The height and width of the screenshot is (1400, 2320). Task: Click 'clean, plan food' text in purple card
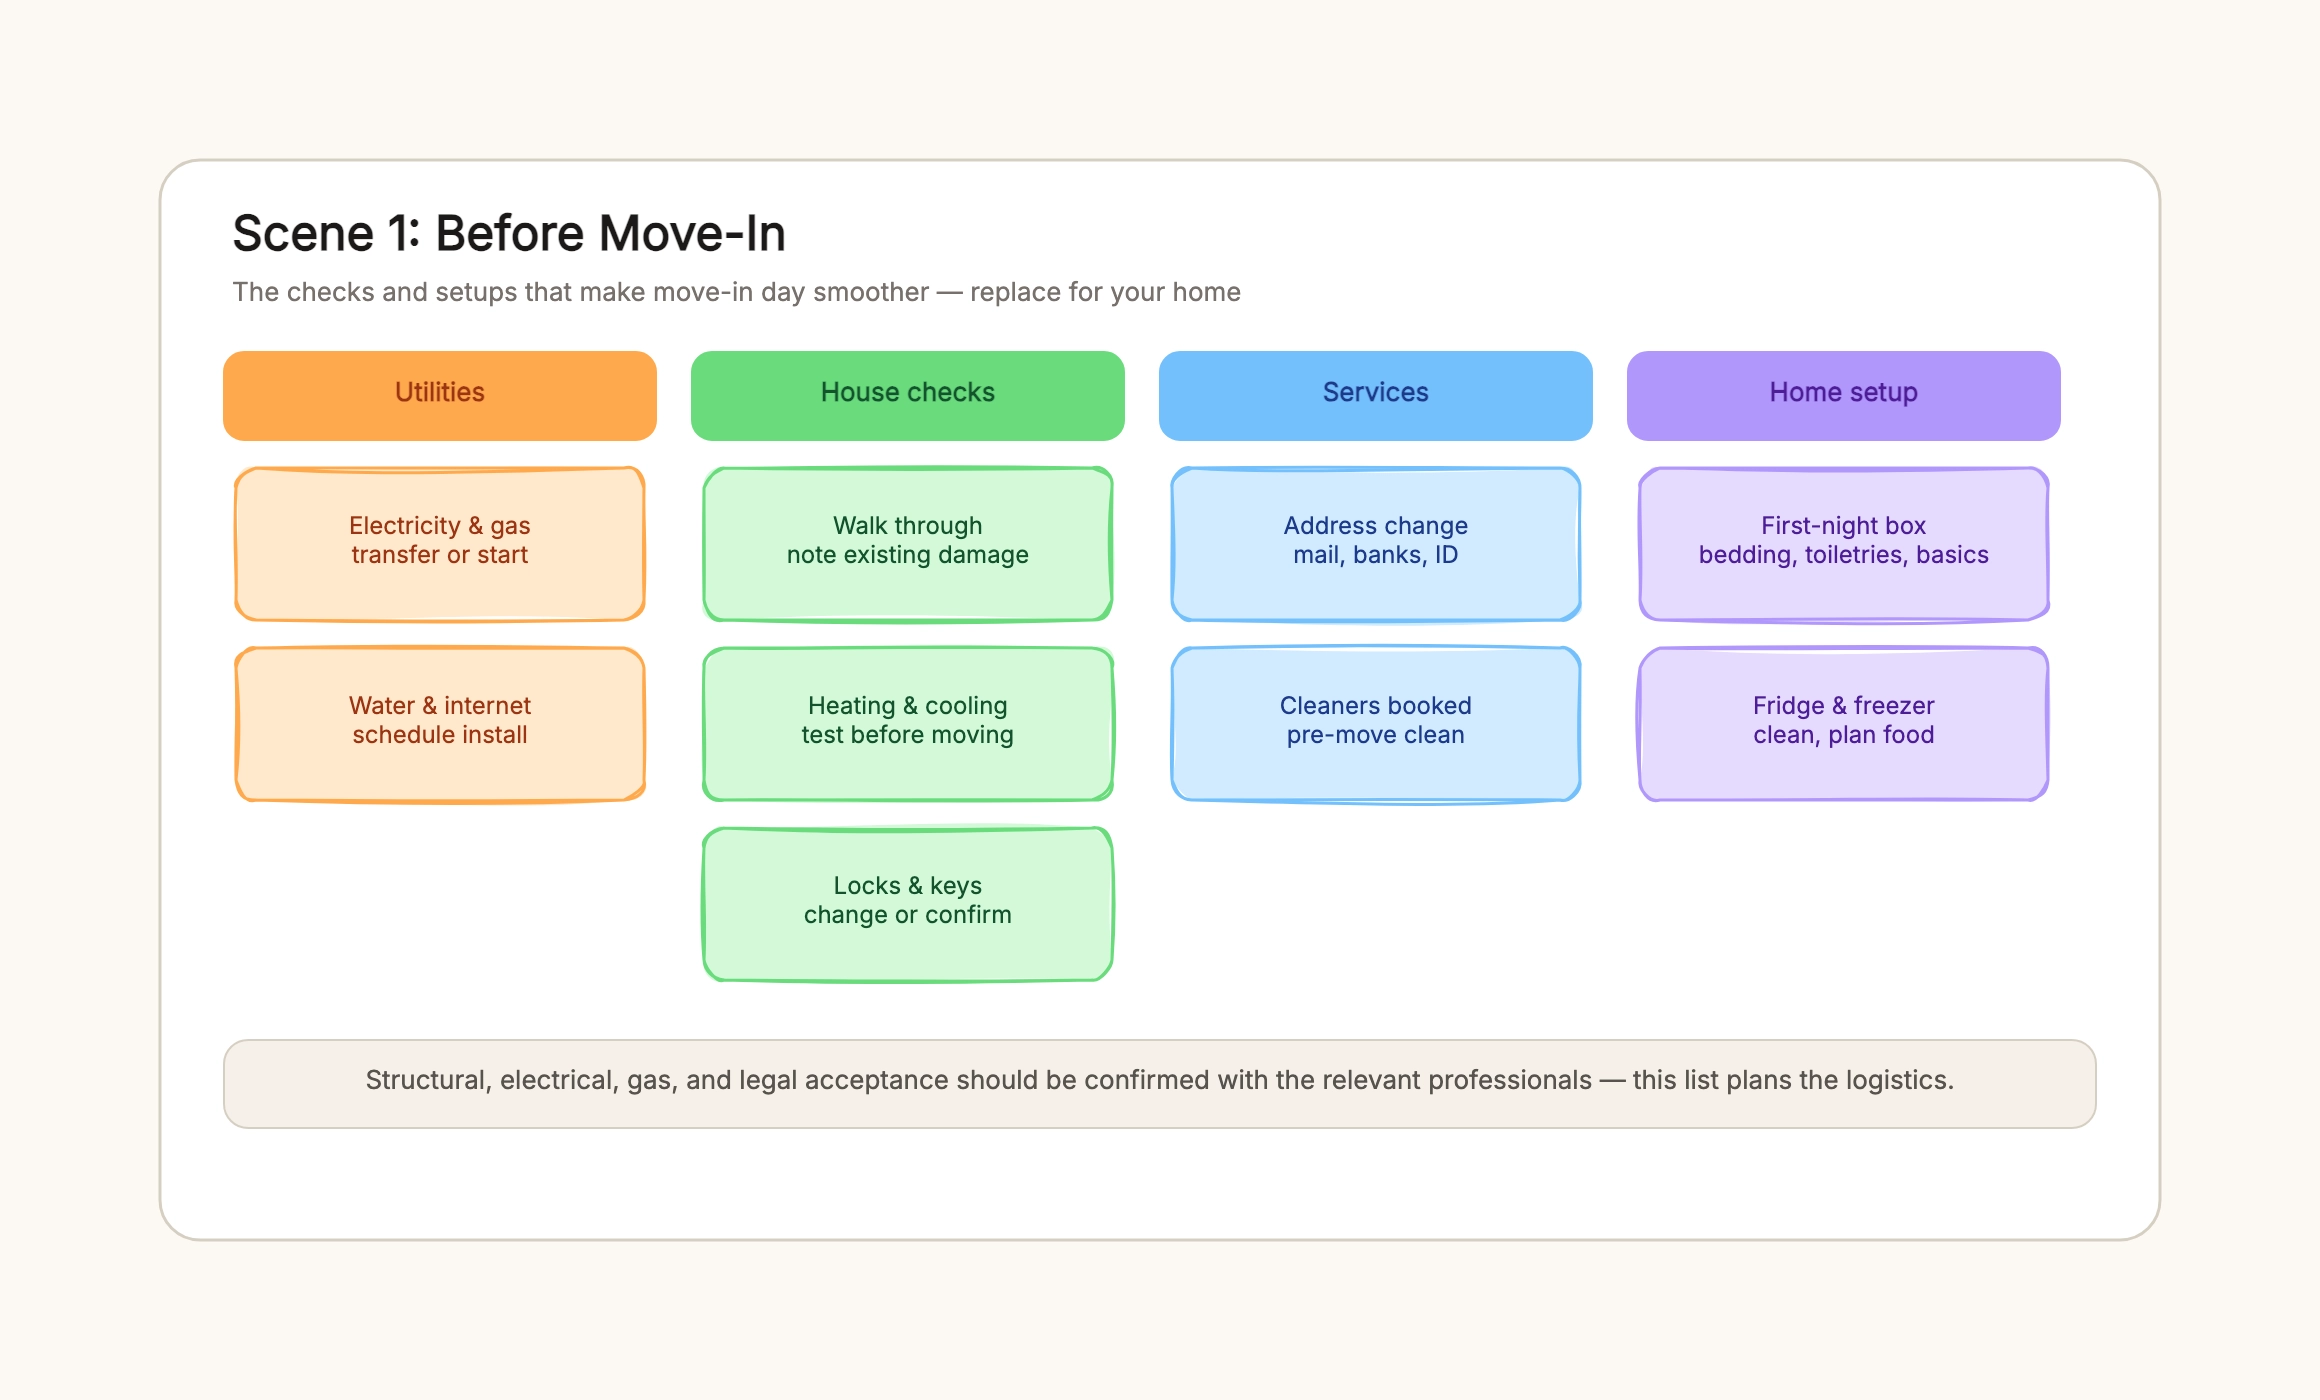[x=1844, y=735]
